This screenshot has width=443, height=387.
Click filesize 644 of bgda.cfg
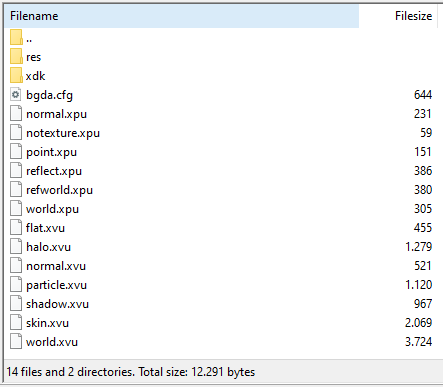[x=423, y=95]
